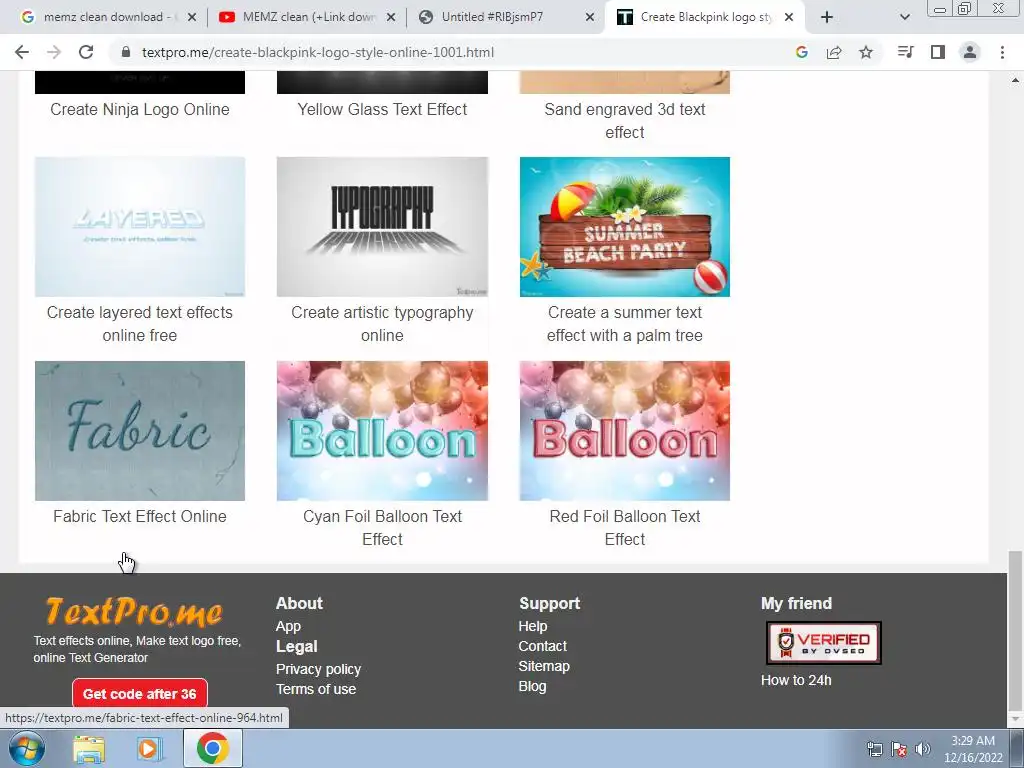Image resolution: width=1024 pixels, height=768 pixels.
Task: Open the Summer Beach Party thumbnail
Action: pyautogui.click(x=625, y=227)
